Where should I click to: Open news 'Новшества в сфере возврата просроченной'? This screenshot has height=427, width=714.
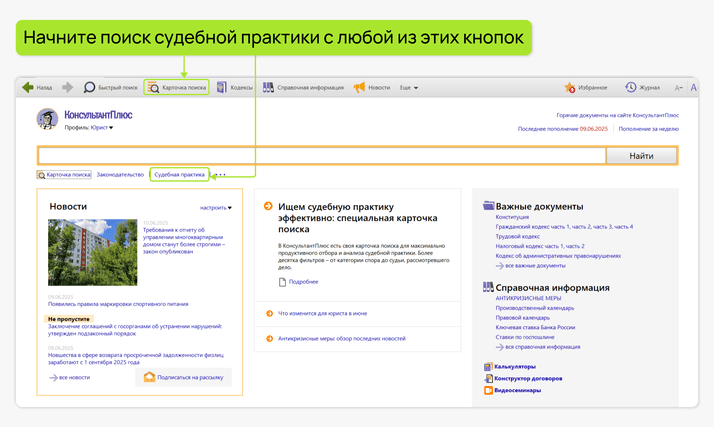click(x=136, y=358)
